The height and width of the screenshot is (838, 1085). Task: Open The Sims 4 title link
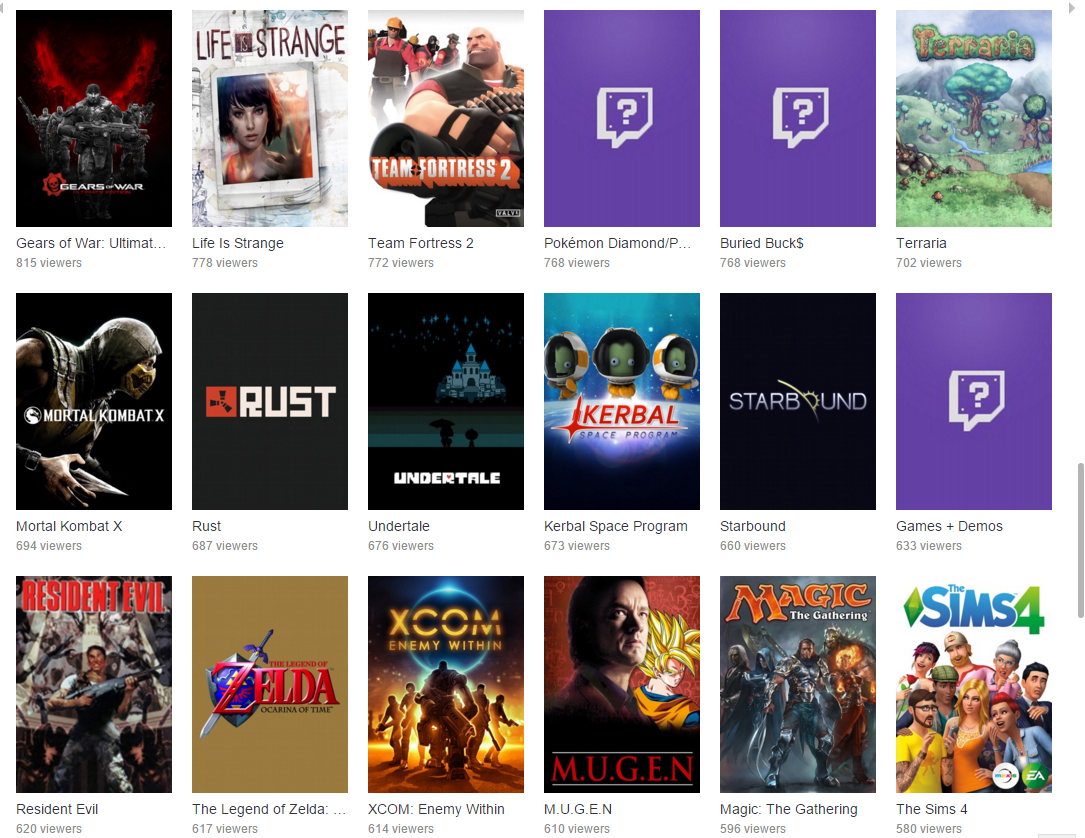coord(931,809)
